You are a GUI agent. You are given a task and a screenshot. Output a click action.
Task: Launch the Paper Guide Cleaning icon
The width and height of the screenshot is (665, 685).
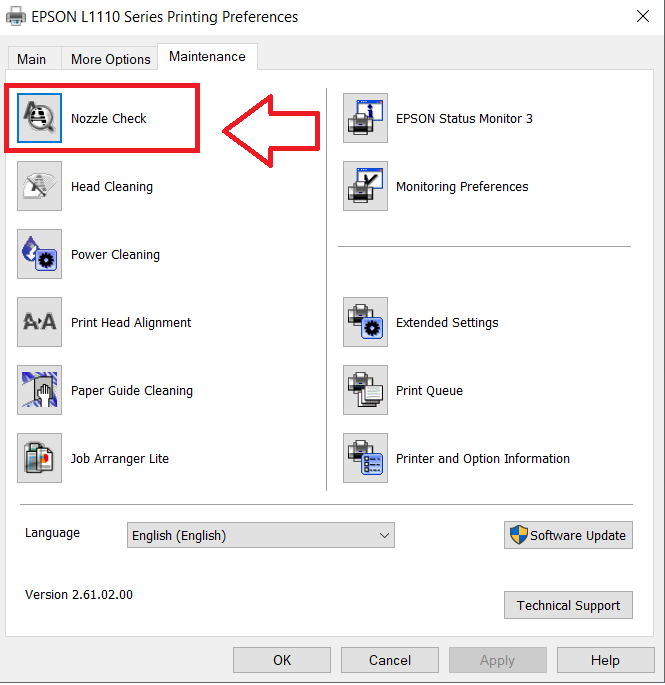[x=40, y=391]
